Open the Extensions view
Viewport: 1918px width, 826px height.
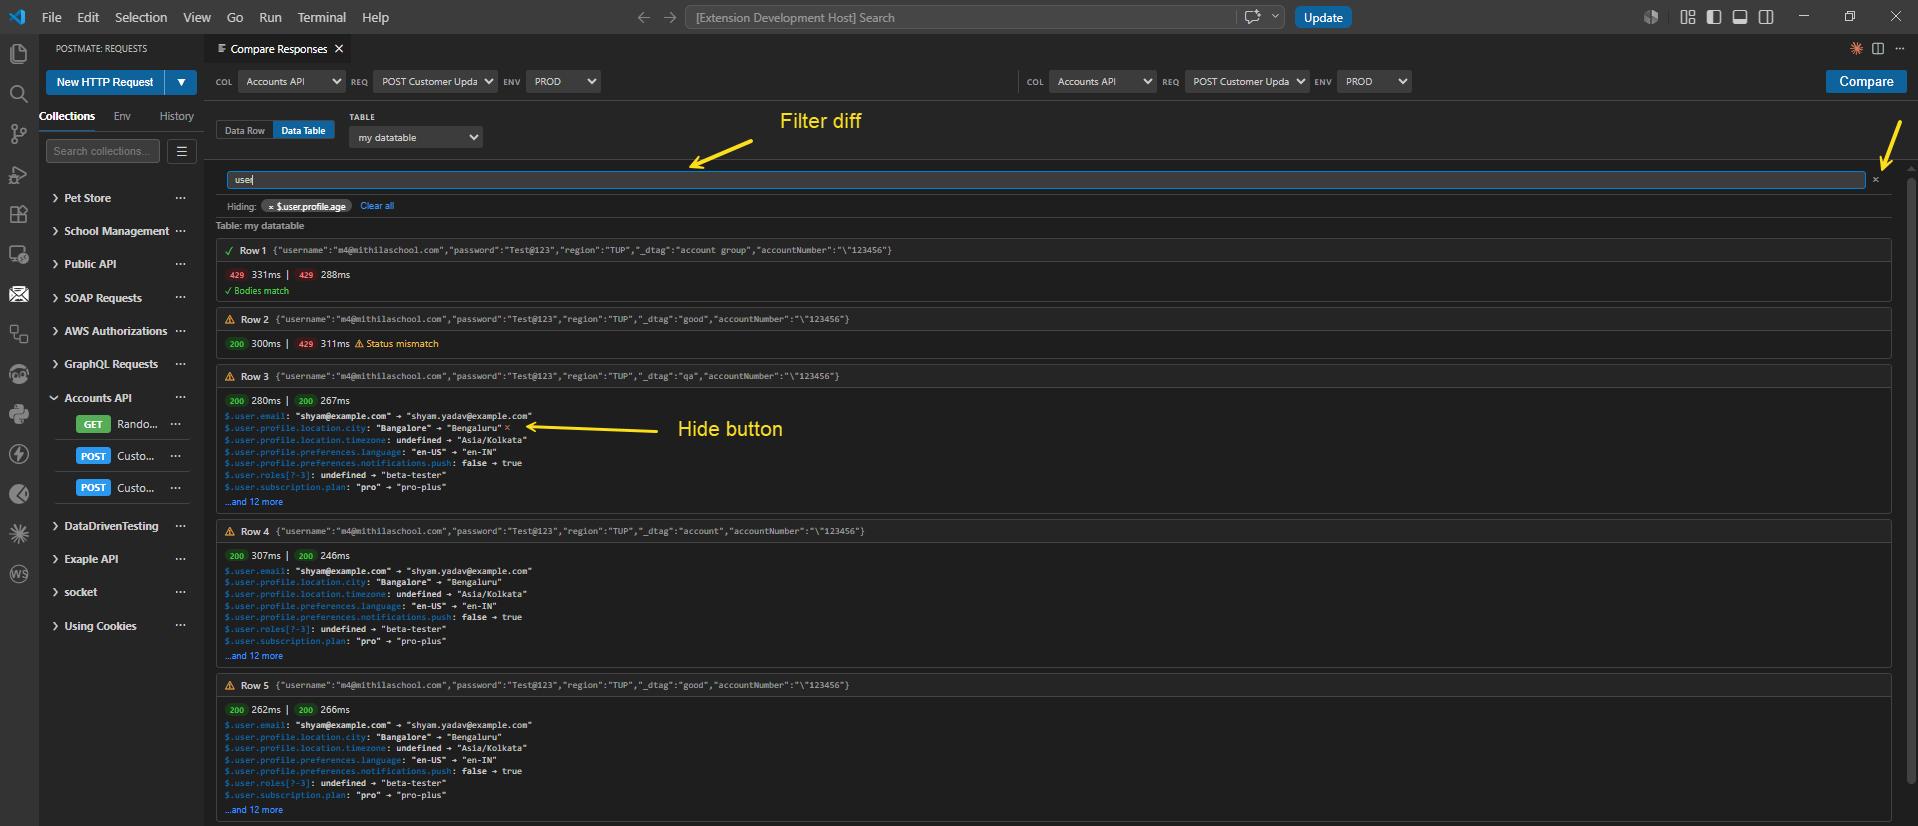(18, 214)
